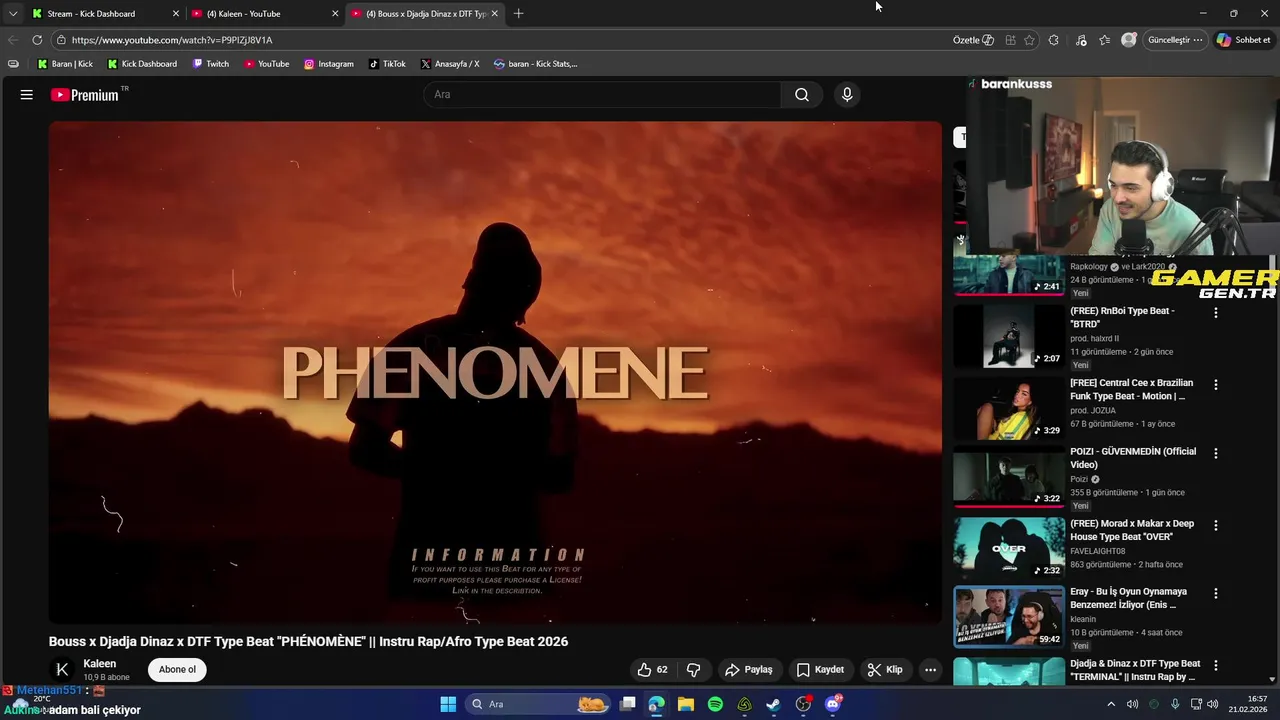Subscribe with the Abone ol button

coord(177,670)
